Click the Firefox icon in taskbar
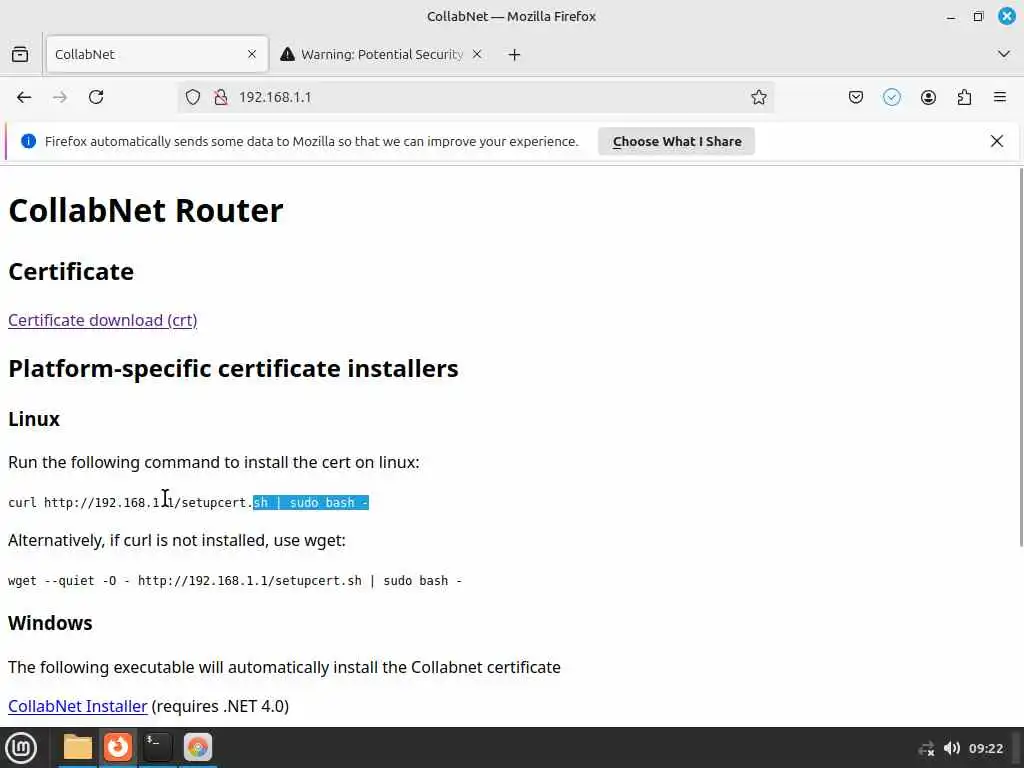The width and height of the screenshot is (1024, 768). [118, 747]
